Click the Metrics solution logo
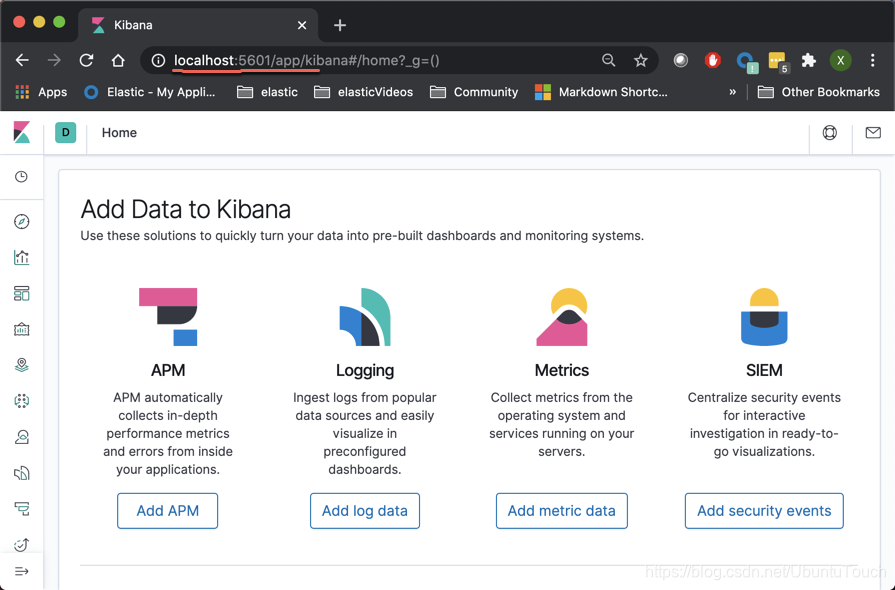The image size is (895, 590). pyautogui.click(x=562, y=317)
